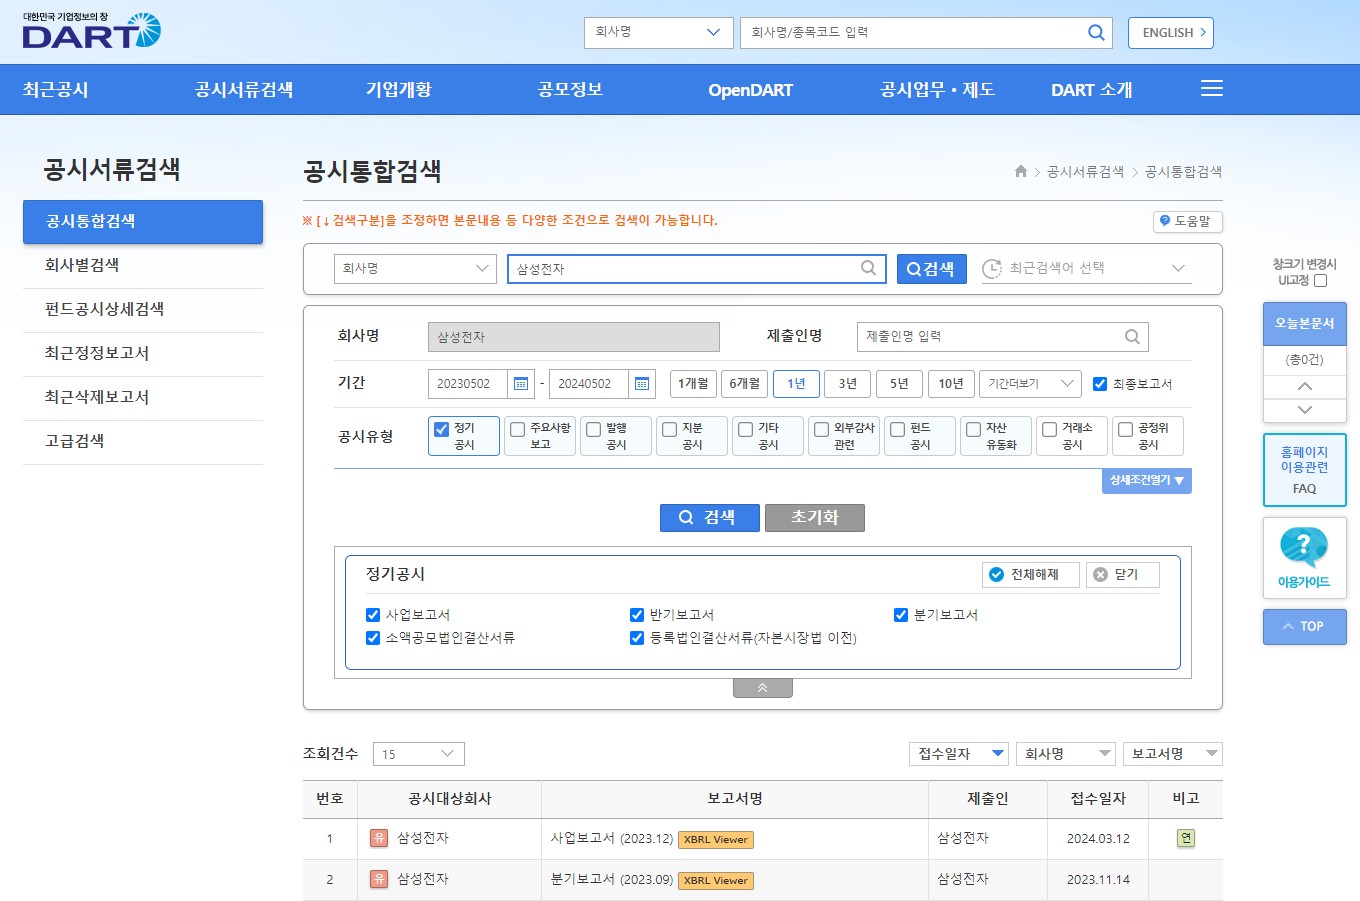
Task: Open XBRL Viewer for 분기보고서 (2023.09)
Action: [x=716, y=881]
